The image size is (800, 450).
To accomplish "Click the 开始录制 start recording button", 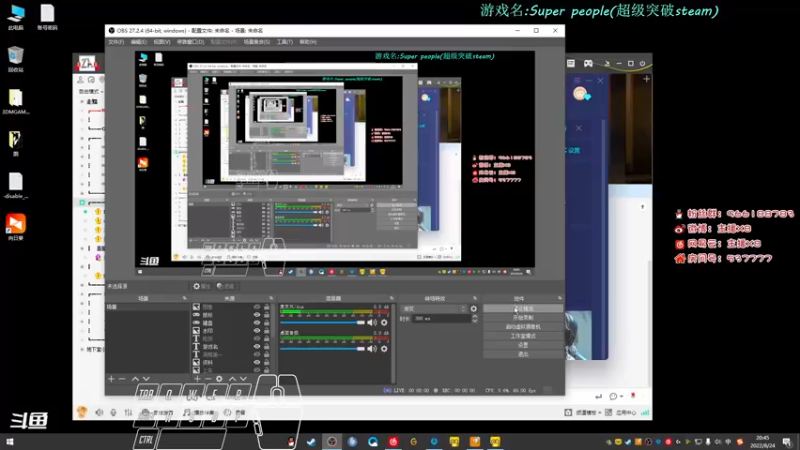I will pyautogui.click(x=523, y=317).
